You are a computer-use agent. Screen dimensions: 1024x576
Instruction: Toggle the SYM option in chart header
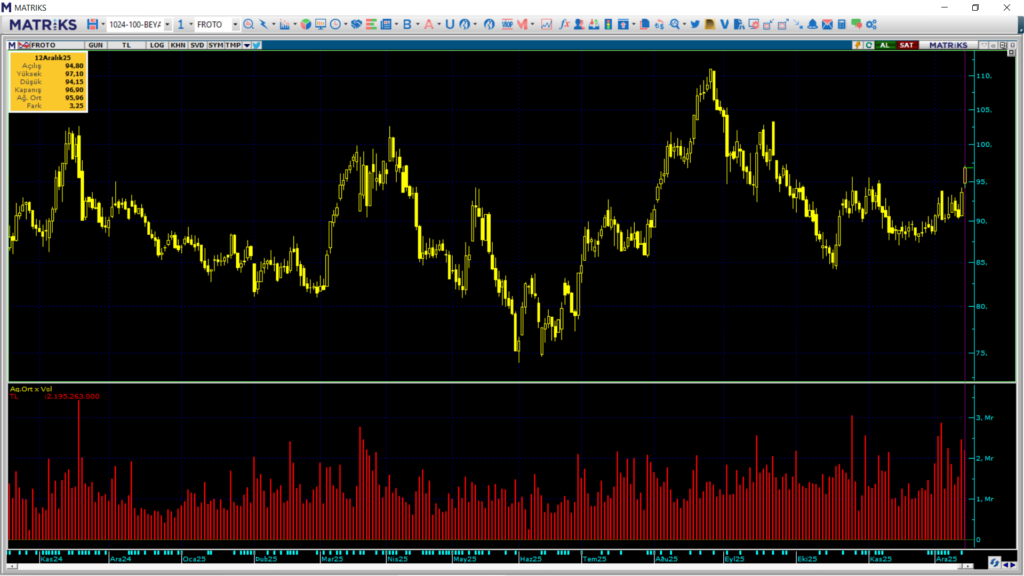coord(215,45)
